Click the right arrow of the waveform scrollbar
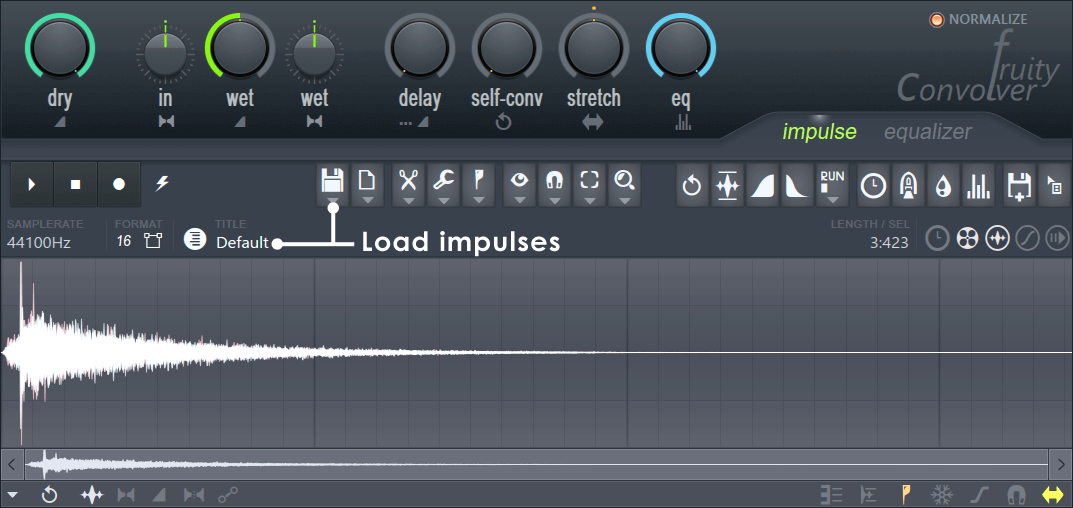This screenshot has height=508, width=1073. (x=1060, y=464)
